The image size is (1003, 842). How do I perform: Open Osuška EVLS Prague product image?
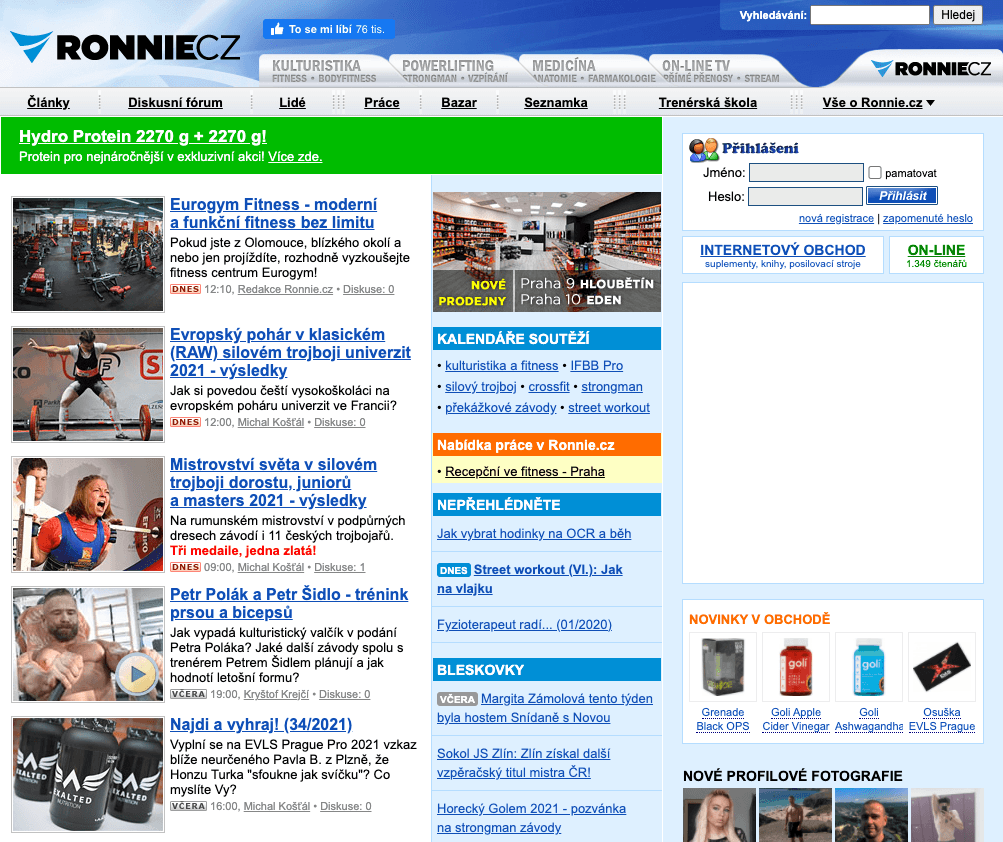[x=942, y=668]
